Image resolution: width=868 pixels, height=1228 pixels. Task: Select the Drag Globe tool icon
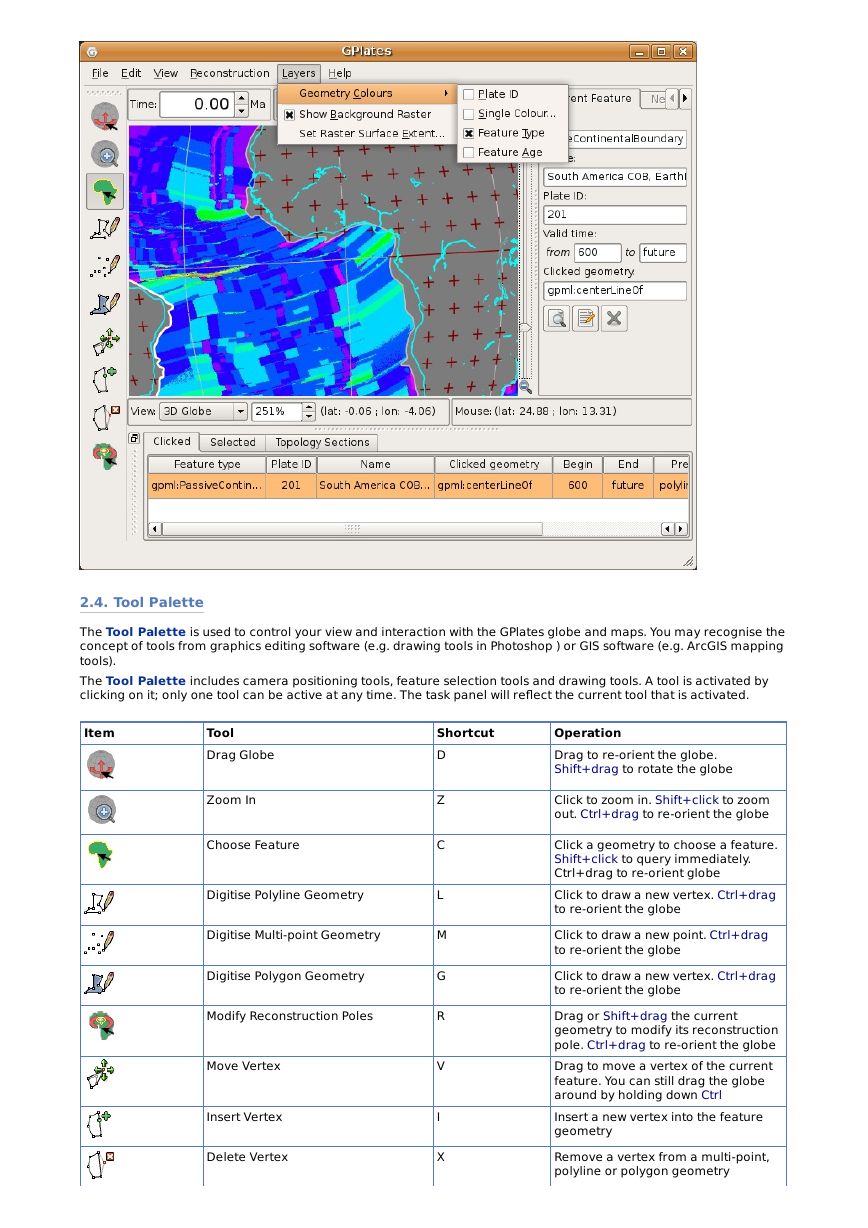[105, 118]
